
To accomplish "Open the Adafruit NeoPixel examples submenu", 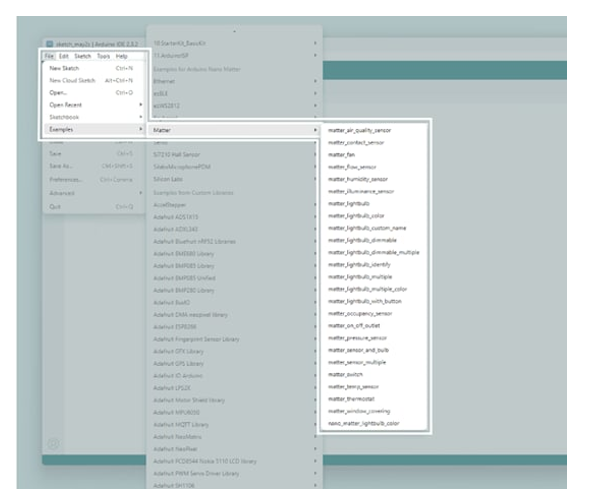I will pyautogui.click(x=234, y=449).
